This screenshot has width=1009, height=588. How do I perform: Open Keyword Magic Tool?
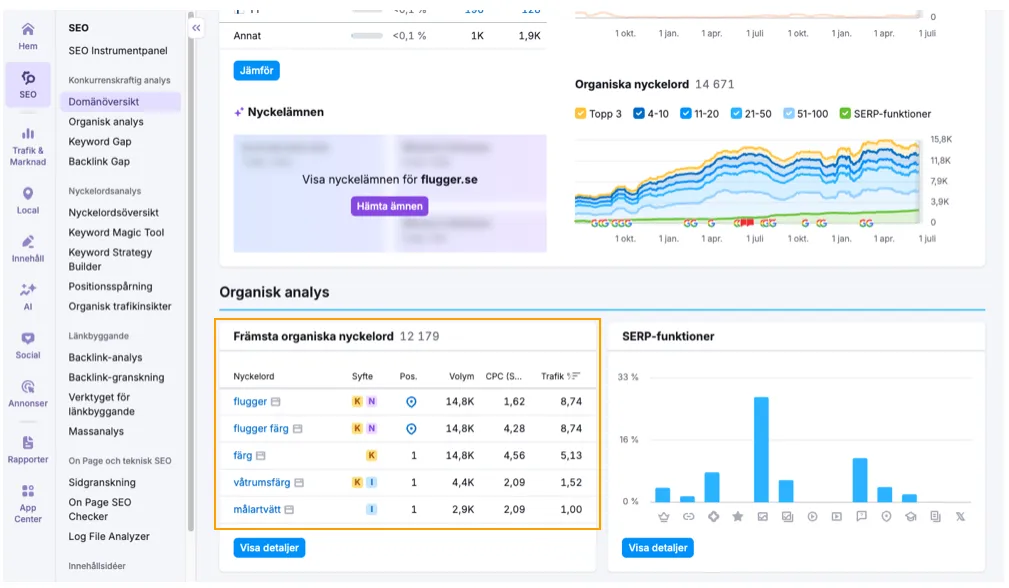pyautogui.click(x=116, y=232)
